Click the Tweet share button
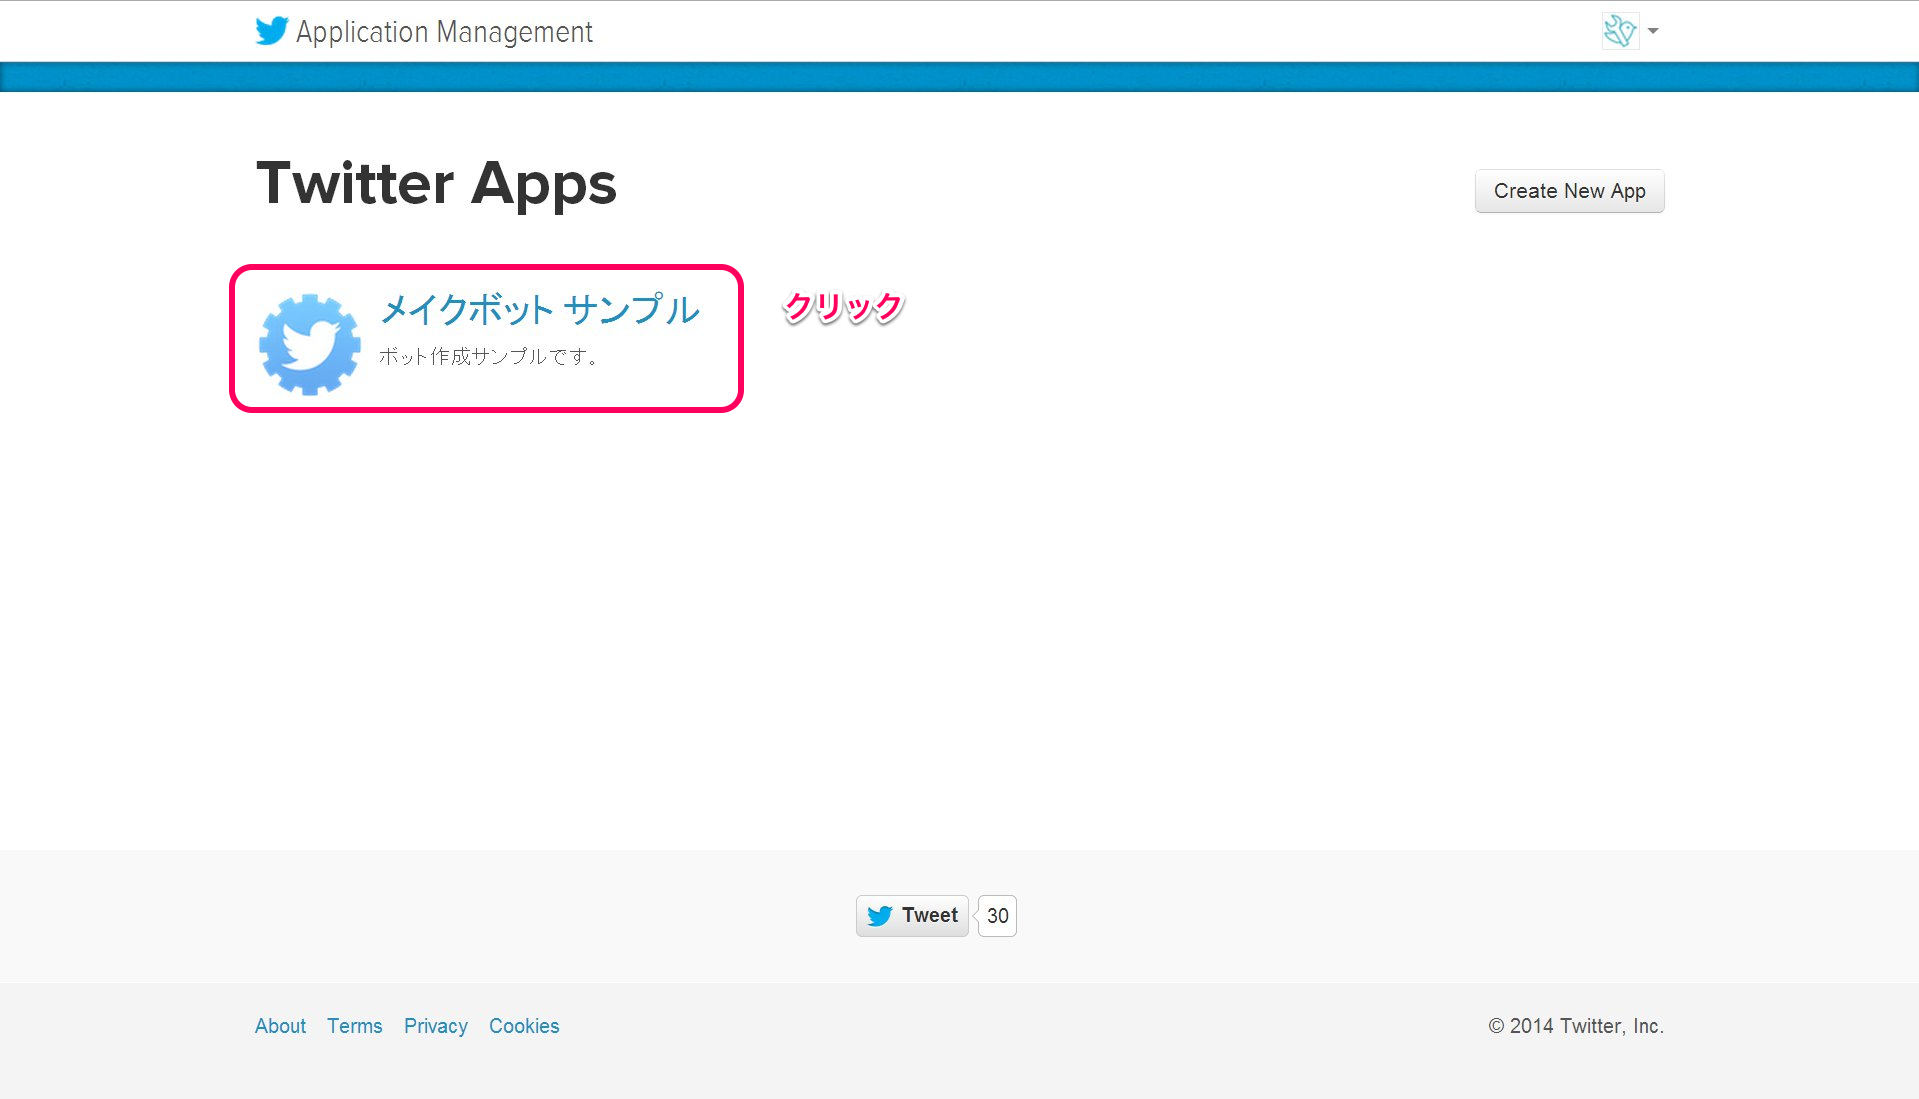This screenshot has width=1919, height=1099. click(x=912, y=915)
